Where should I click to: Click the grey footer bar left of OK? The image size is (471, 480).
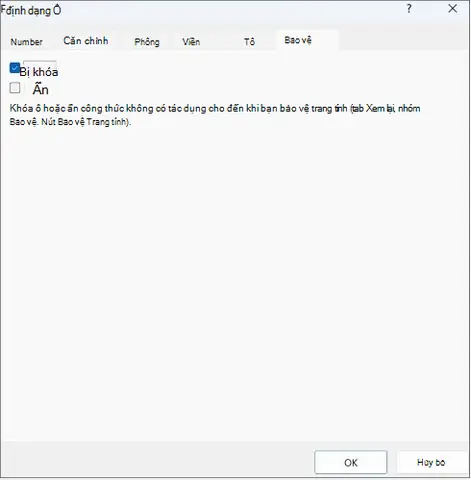[157, 460]
